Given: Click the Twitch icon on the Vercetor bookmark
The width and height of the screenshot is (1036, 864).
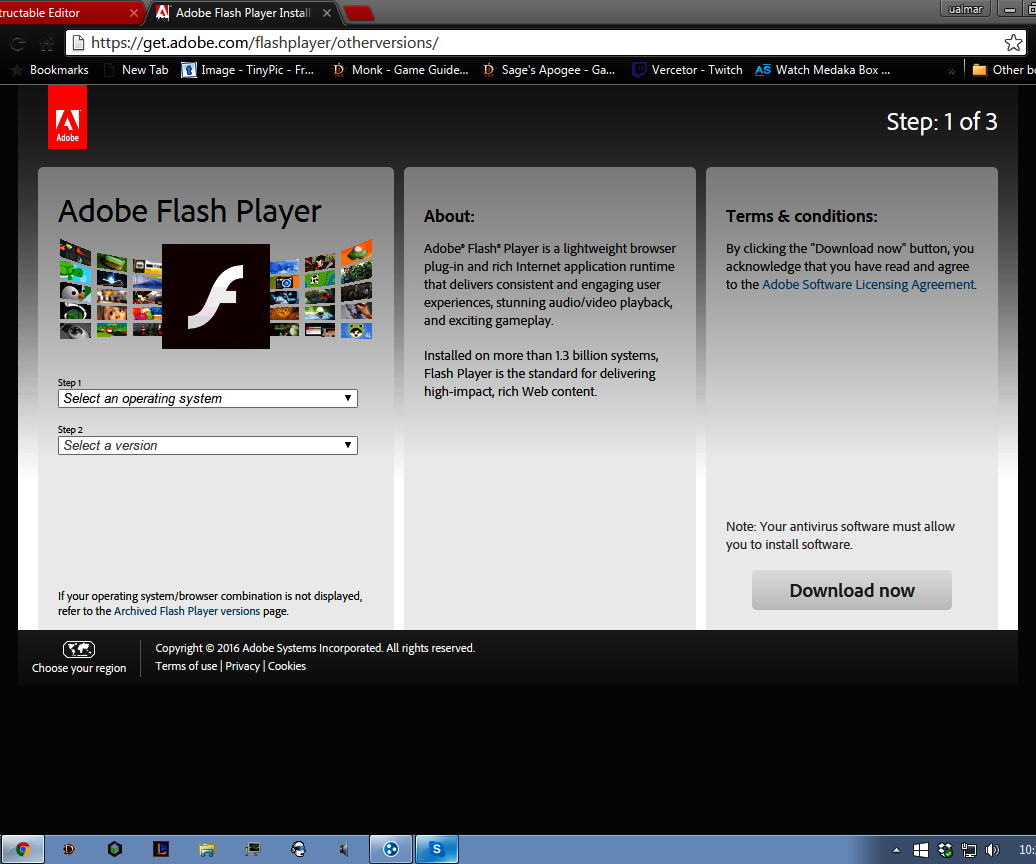Looking at the screenshot, I should pyautogui.click(x=637, y=69).
